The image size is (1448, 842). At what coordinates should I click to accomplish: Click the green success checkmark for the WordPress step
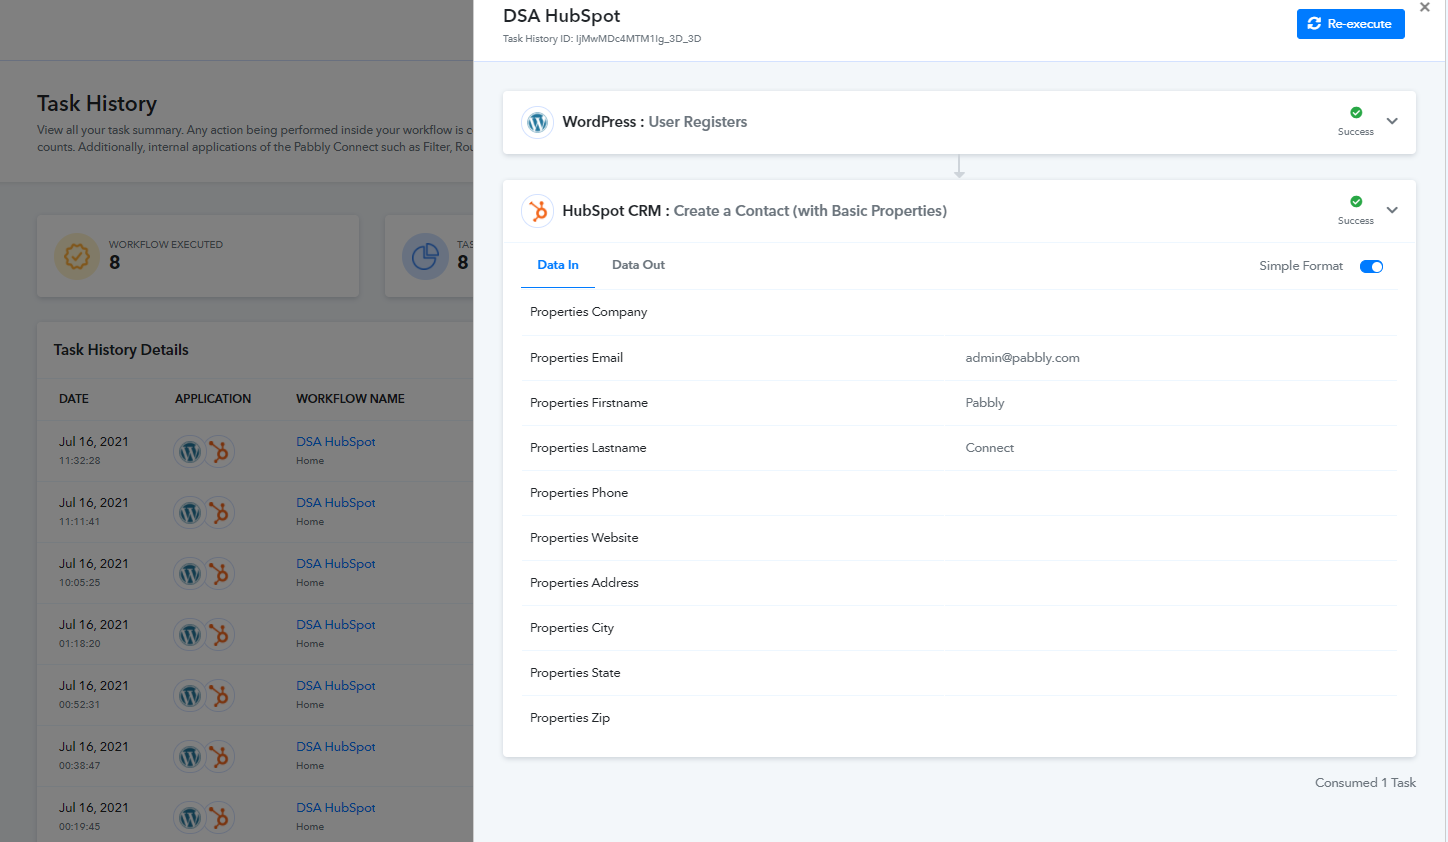[x=1356, y=113]
